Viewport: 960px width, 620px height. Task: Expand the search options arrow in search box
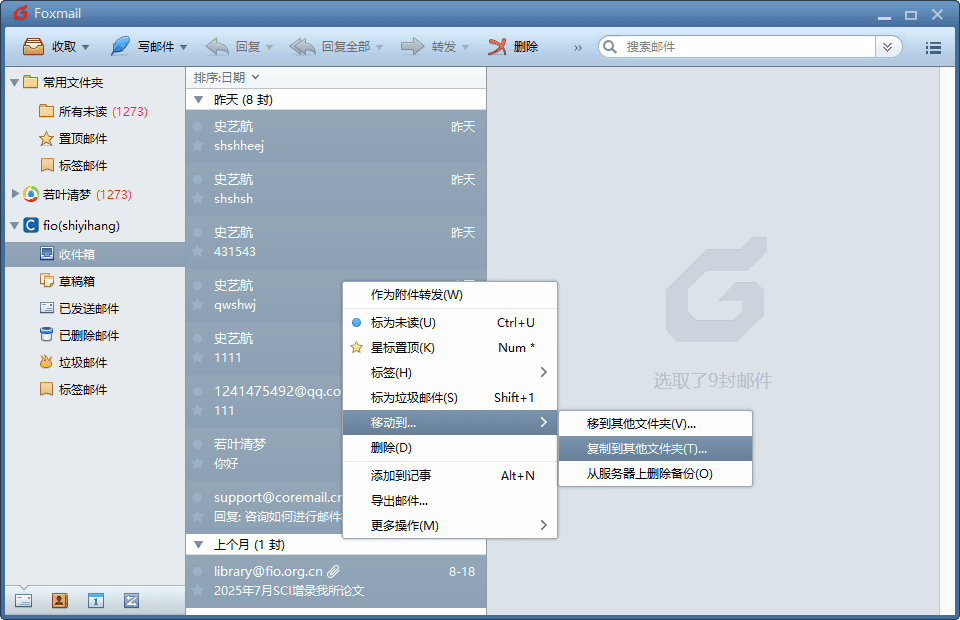coord(887,47)
